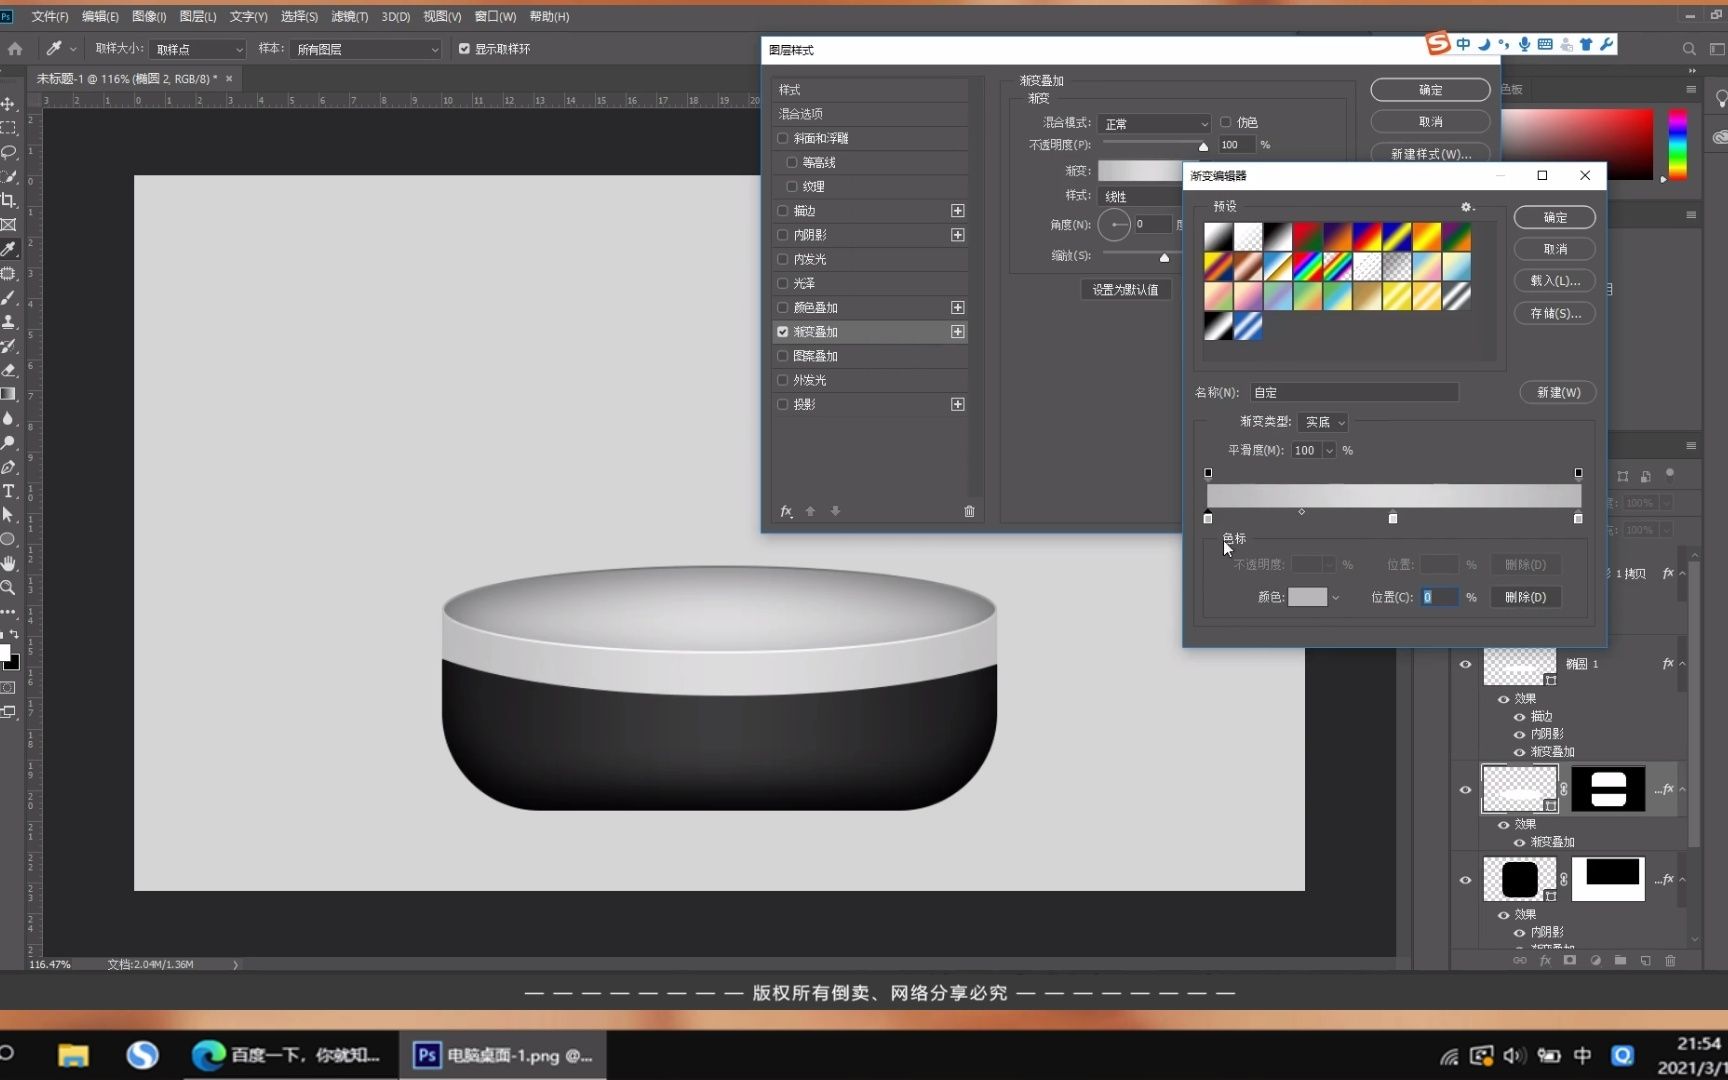Click the Home icon in options bar
The width and height of the screenshot is (1728, 1080).
(15, 48)
